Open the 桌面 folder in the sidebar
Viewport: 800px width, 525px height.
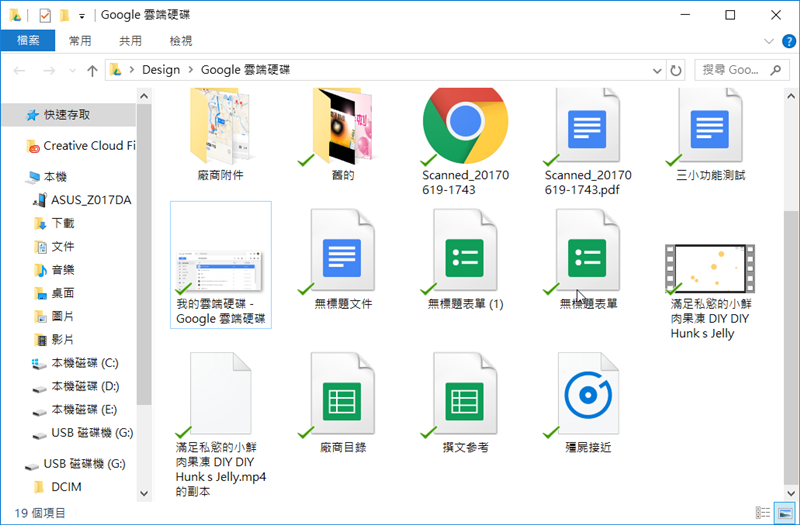pos(55,293)
